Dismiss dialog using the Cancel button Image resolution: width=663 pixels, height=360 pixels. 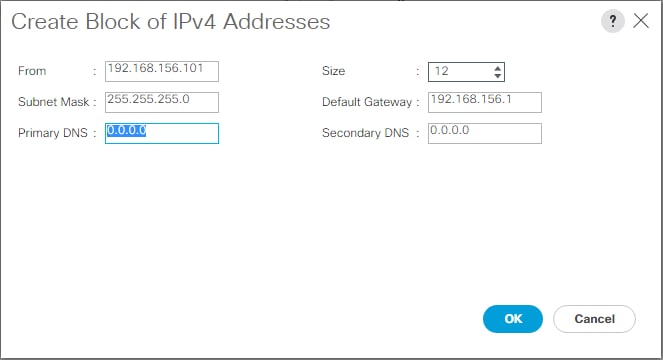594,319
